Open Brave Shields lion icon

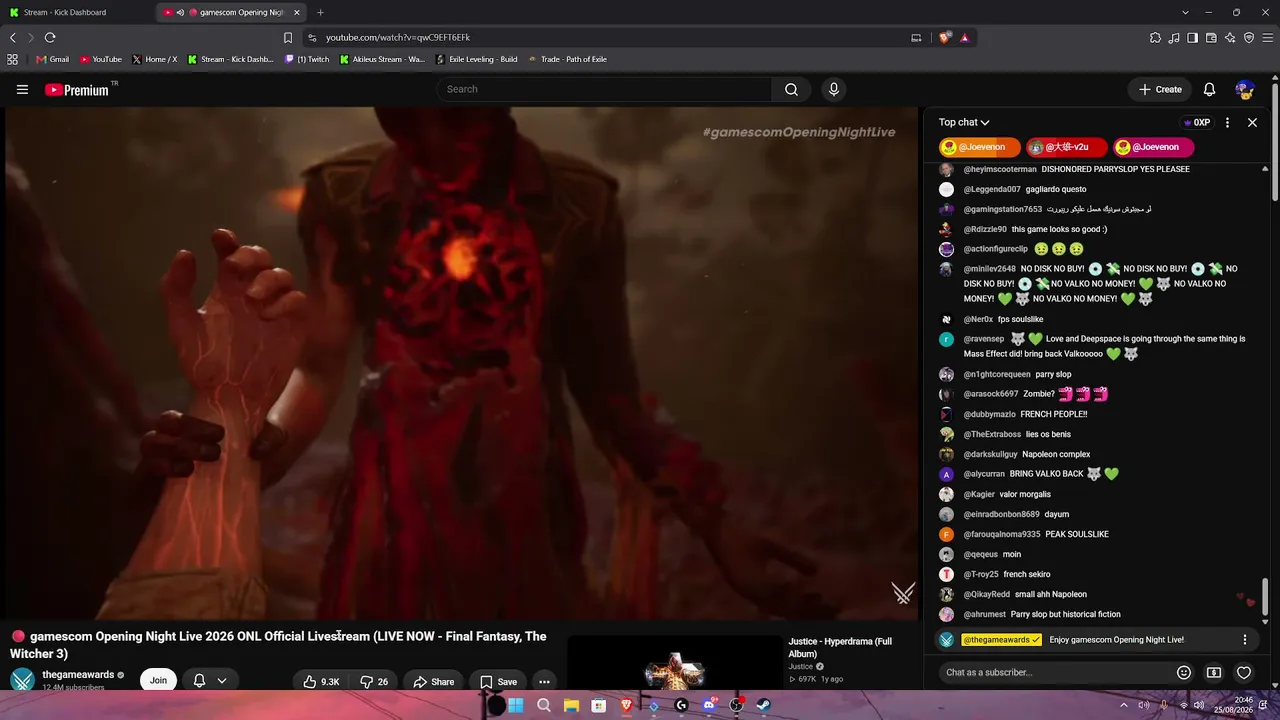945,37
